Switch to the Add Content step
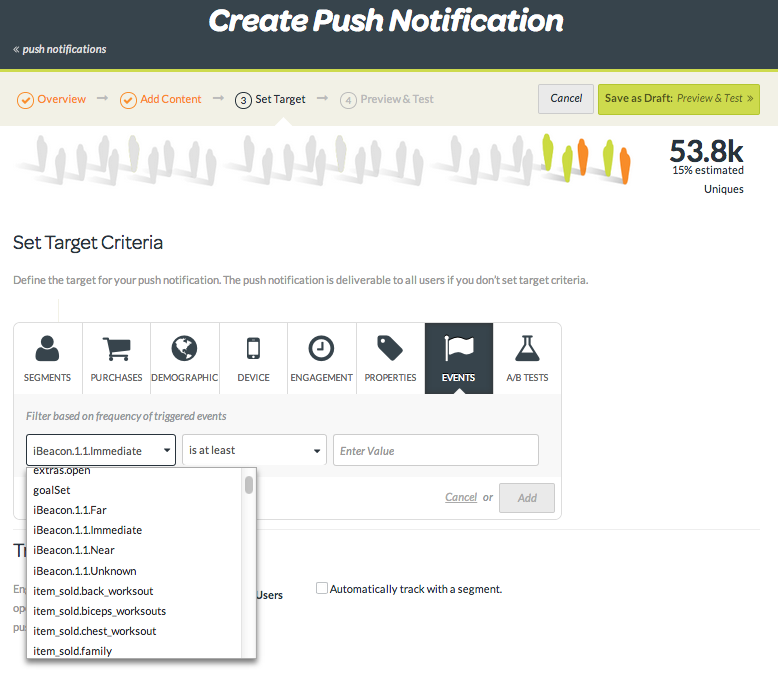The image size is (778, 683). click(x=160, y=99)
